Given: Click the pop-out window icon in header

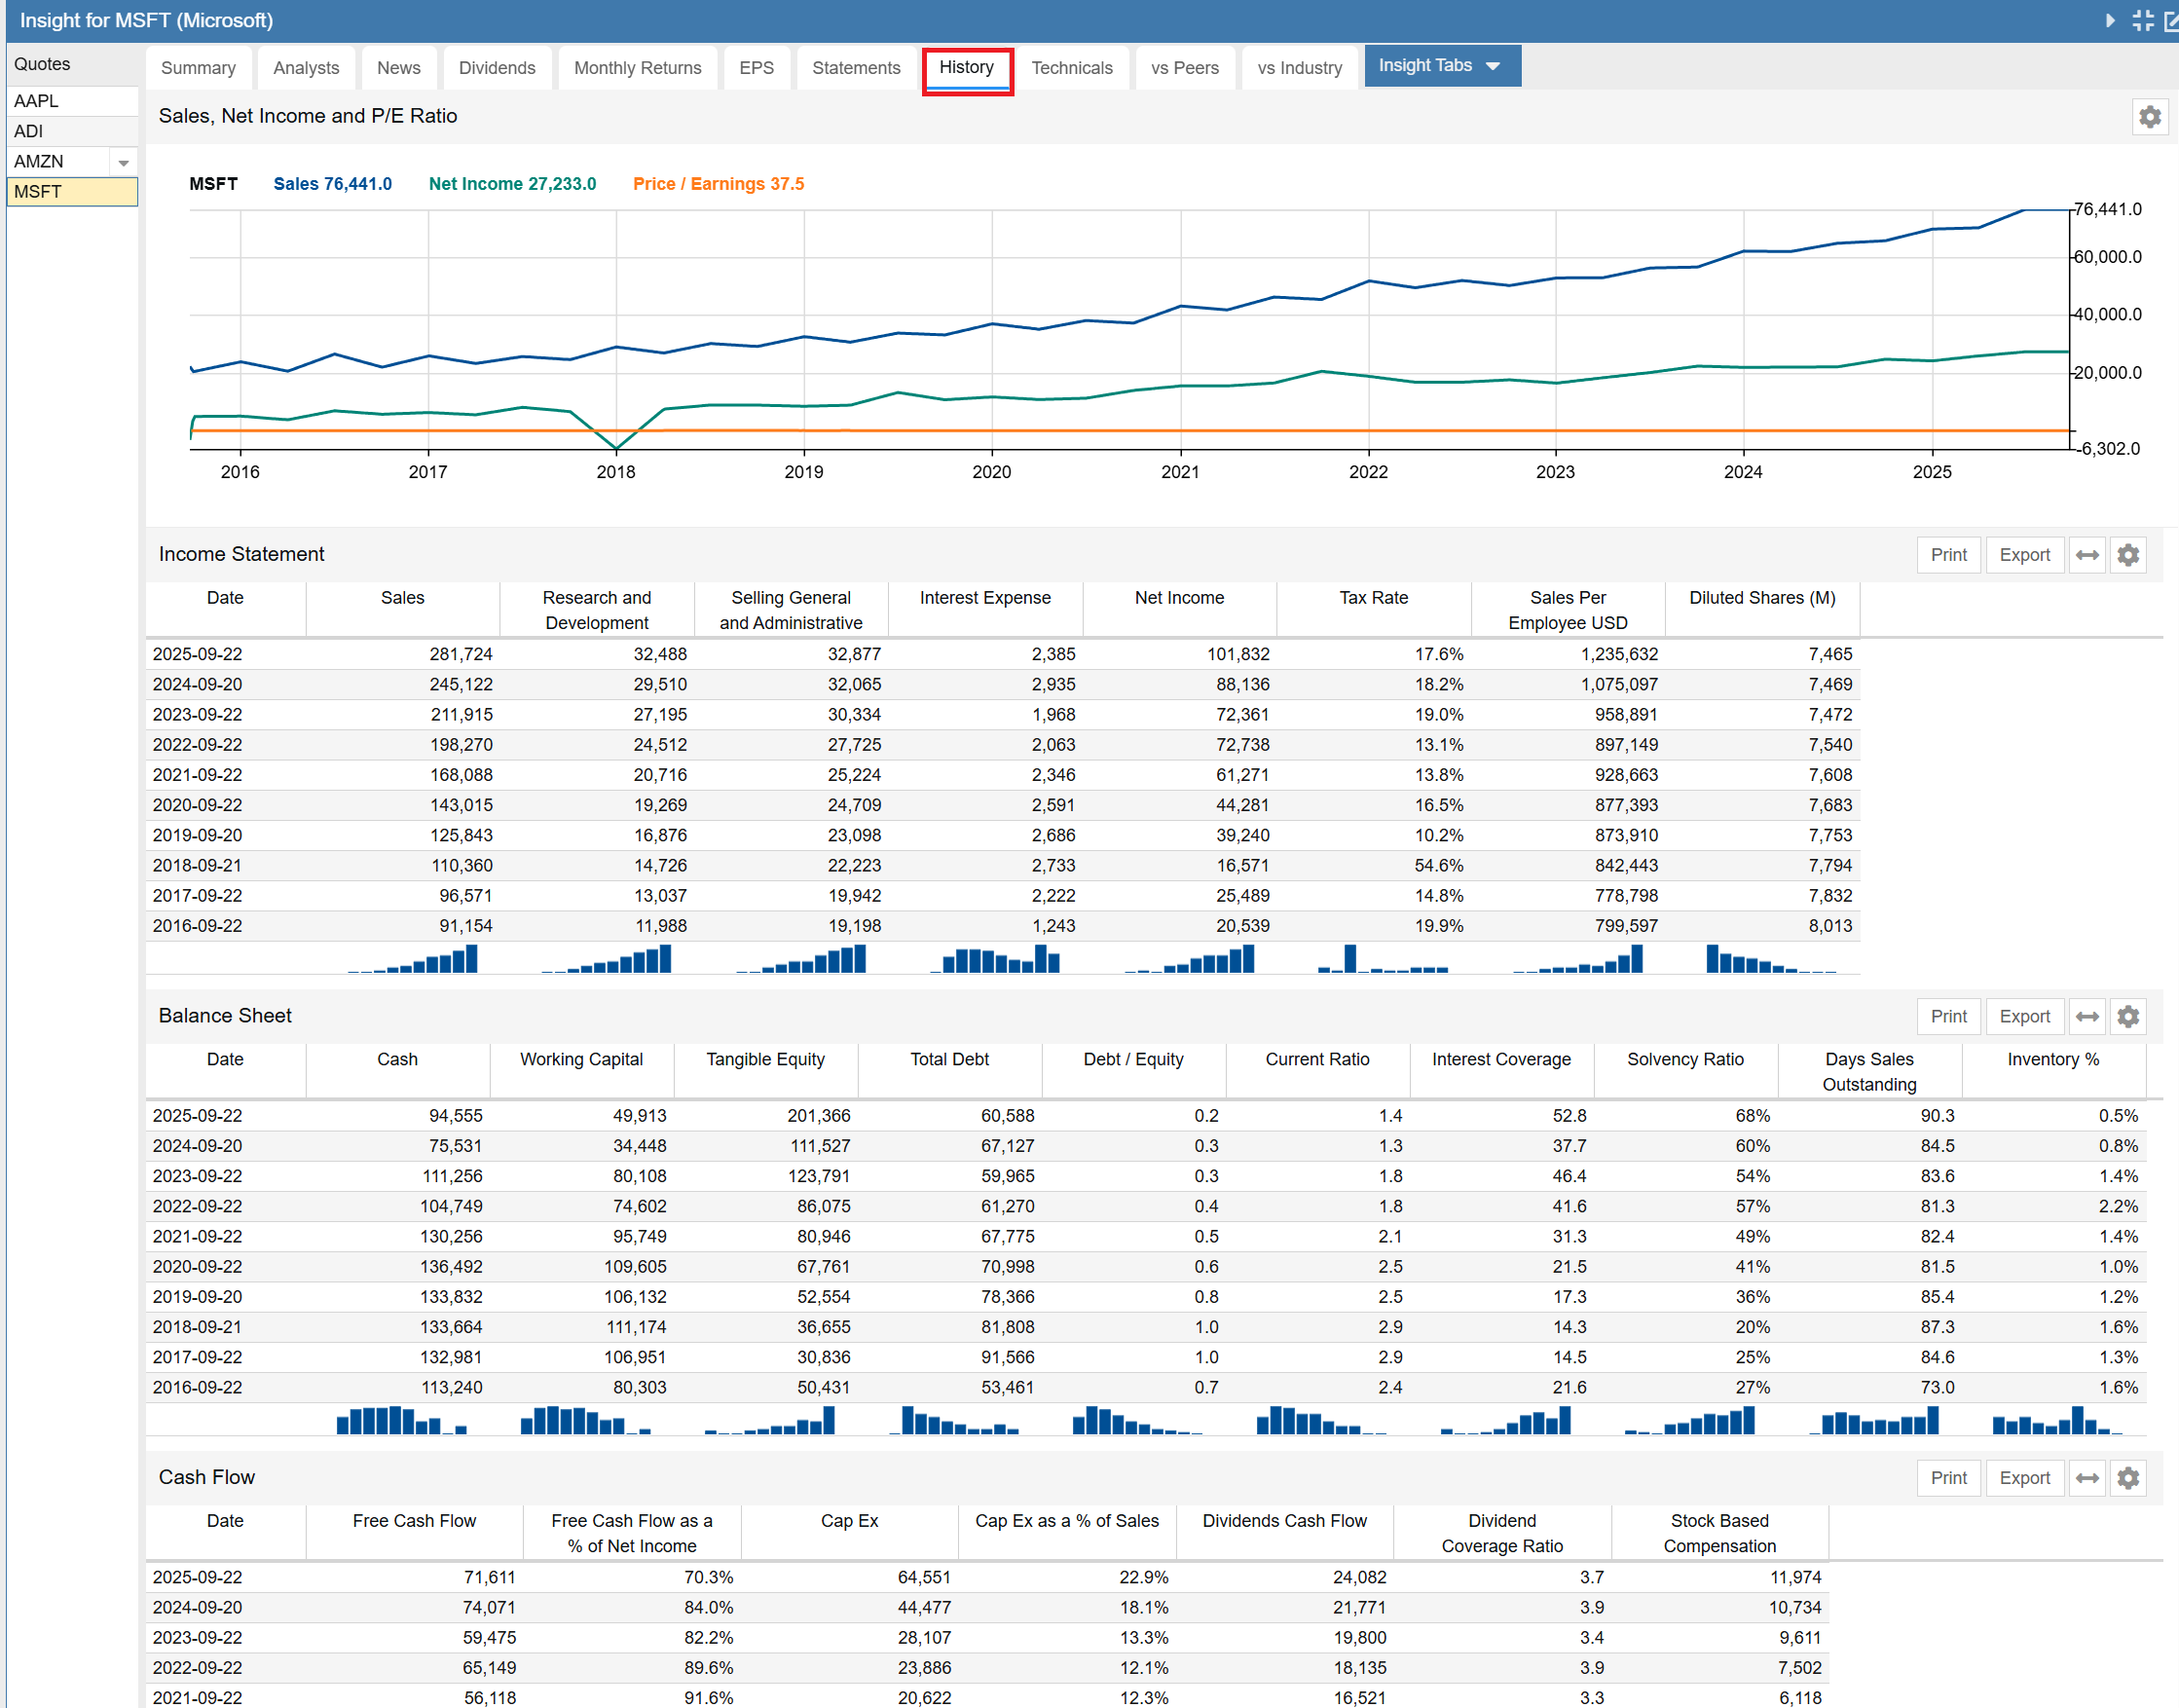Looking at the screenshot, I should 2171,20.
